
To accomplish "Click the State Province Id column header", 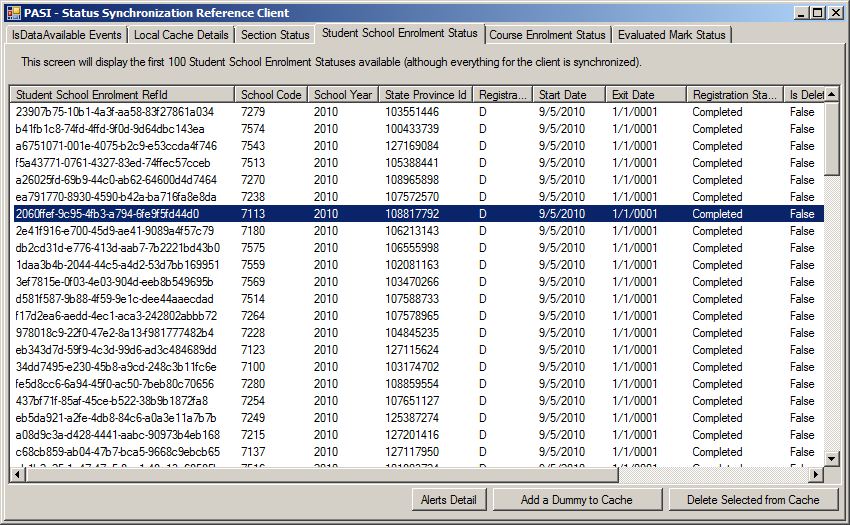I will (425, 95).
